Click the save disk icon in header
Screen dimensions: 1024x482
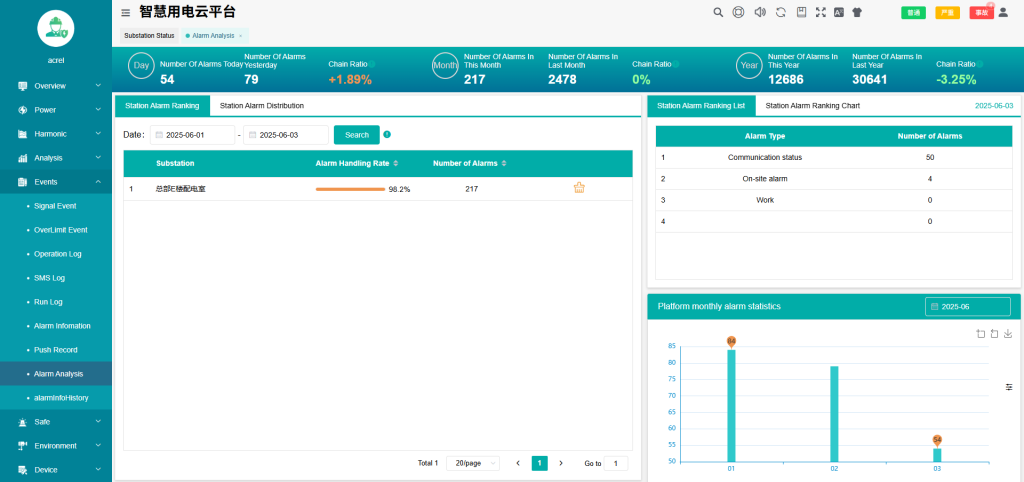801,12
